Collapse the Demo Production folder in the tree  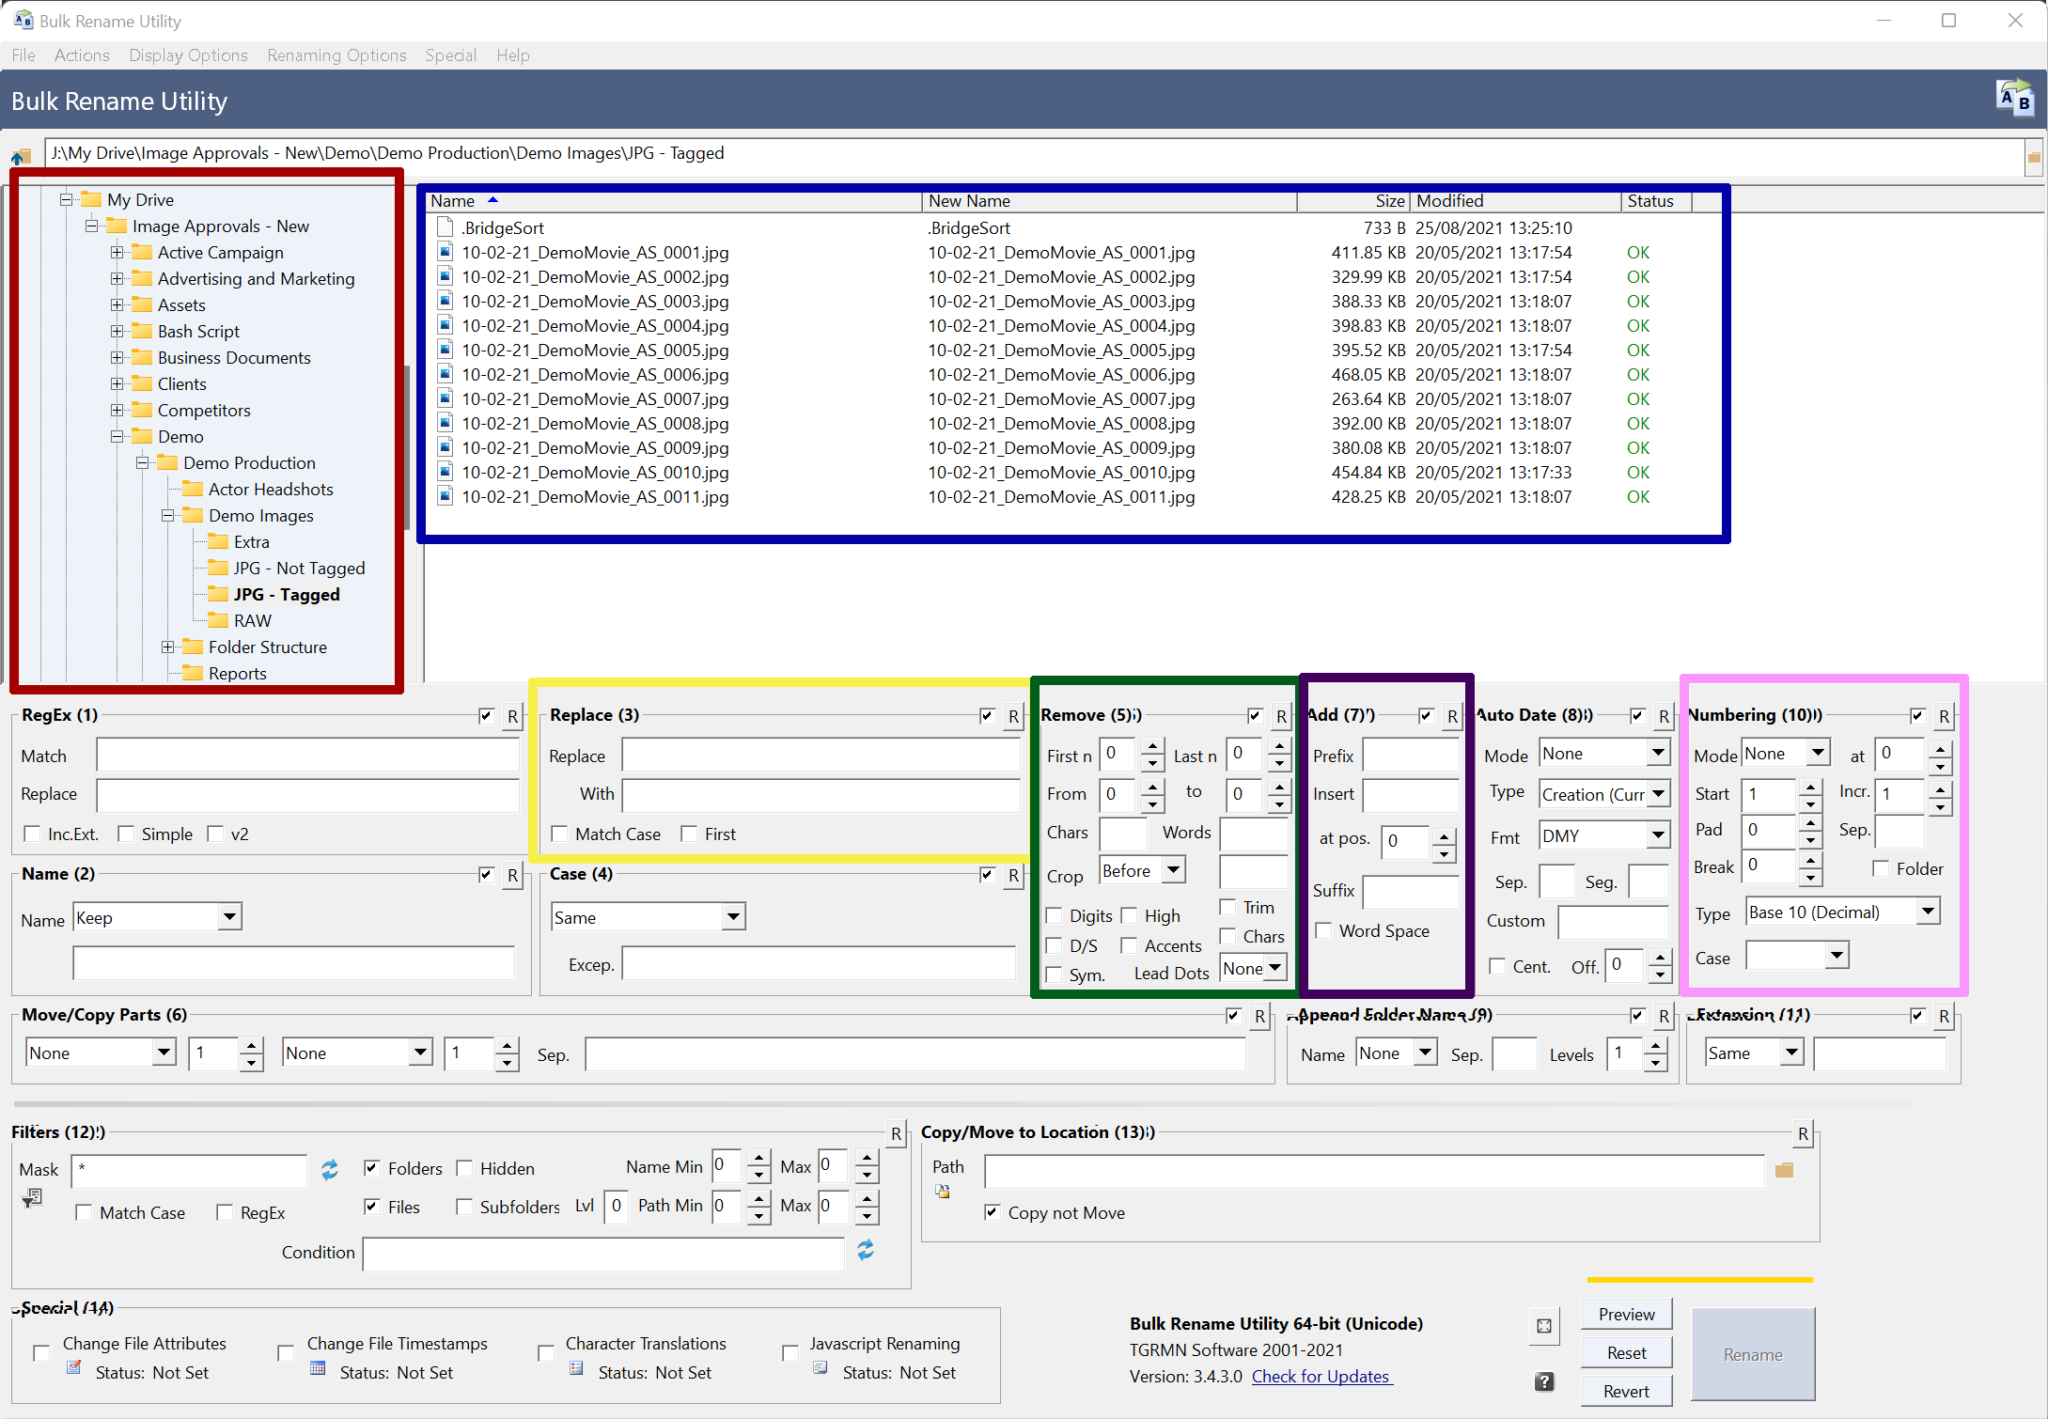142,462
